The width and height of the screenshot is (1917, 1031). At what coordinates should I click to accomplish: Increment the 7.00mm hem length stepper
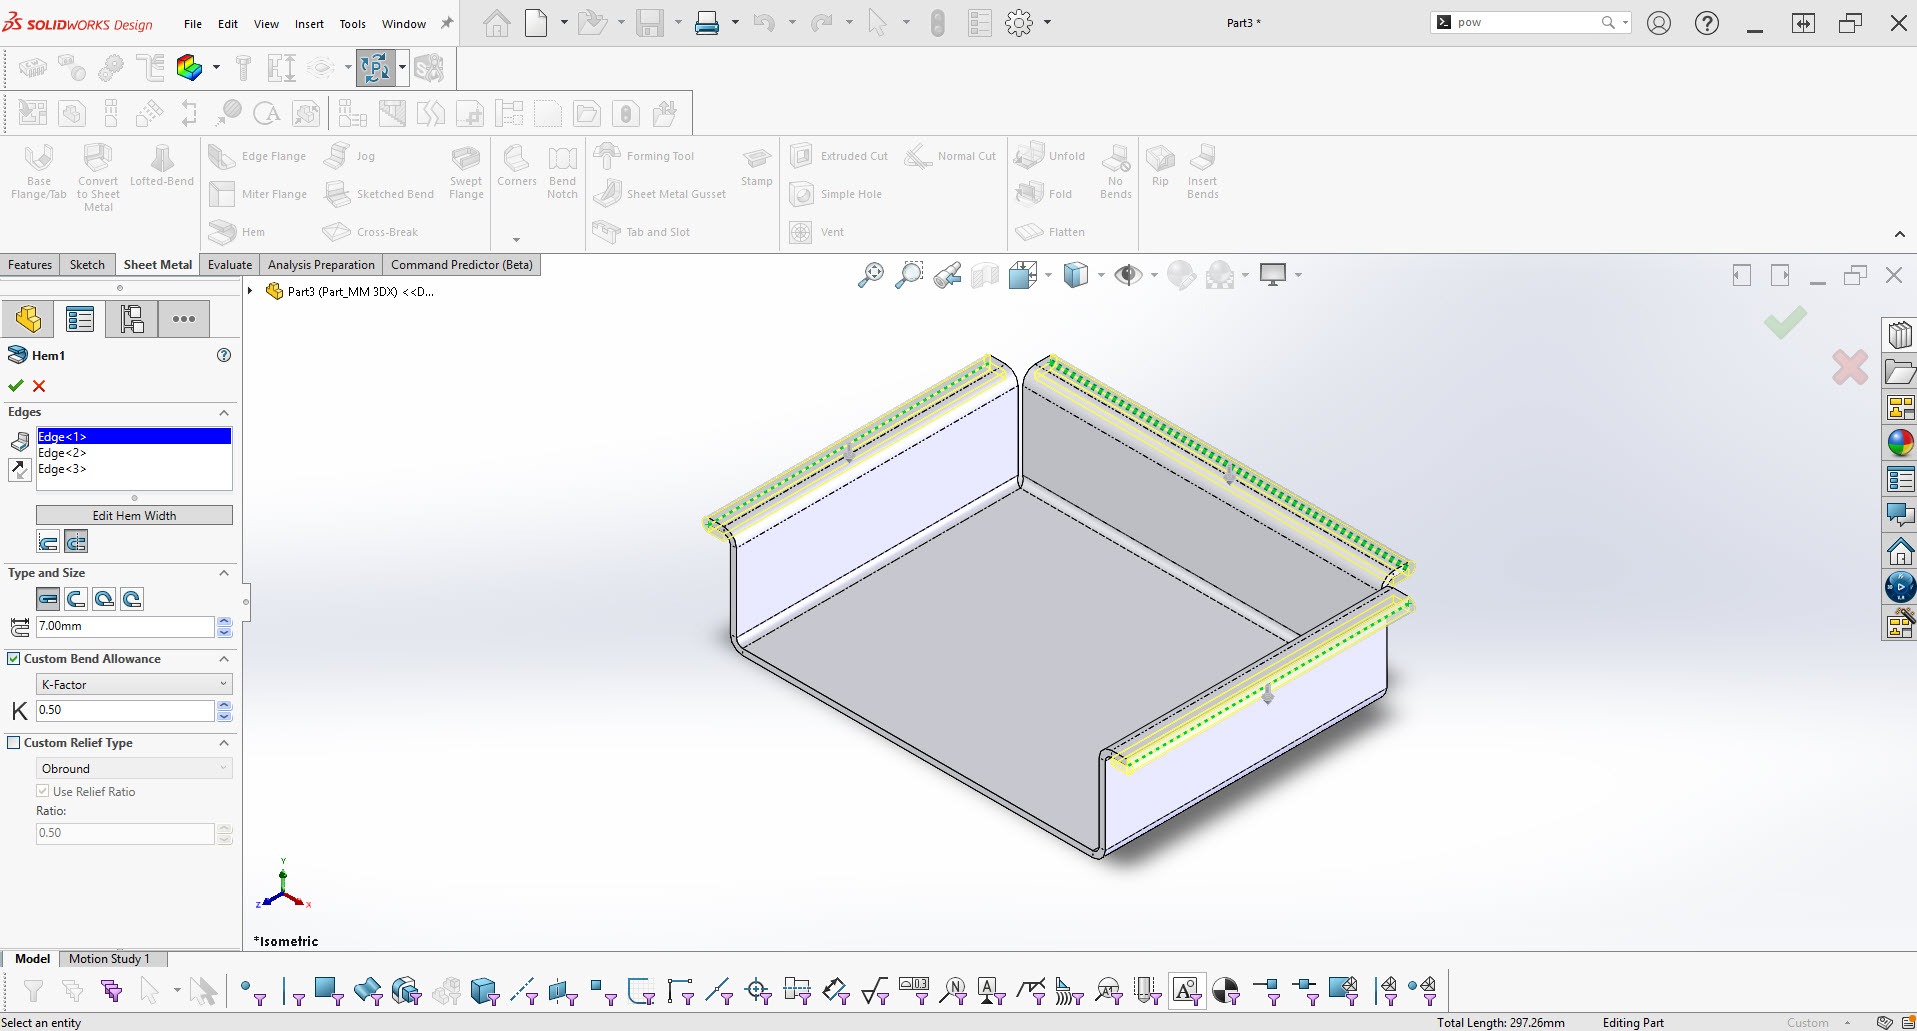click(224, 621)
